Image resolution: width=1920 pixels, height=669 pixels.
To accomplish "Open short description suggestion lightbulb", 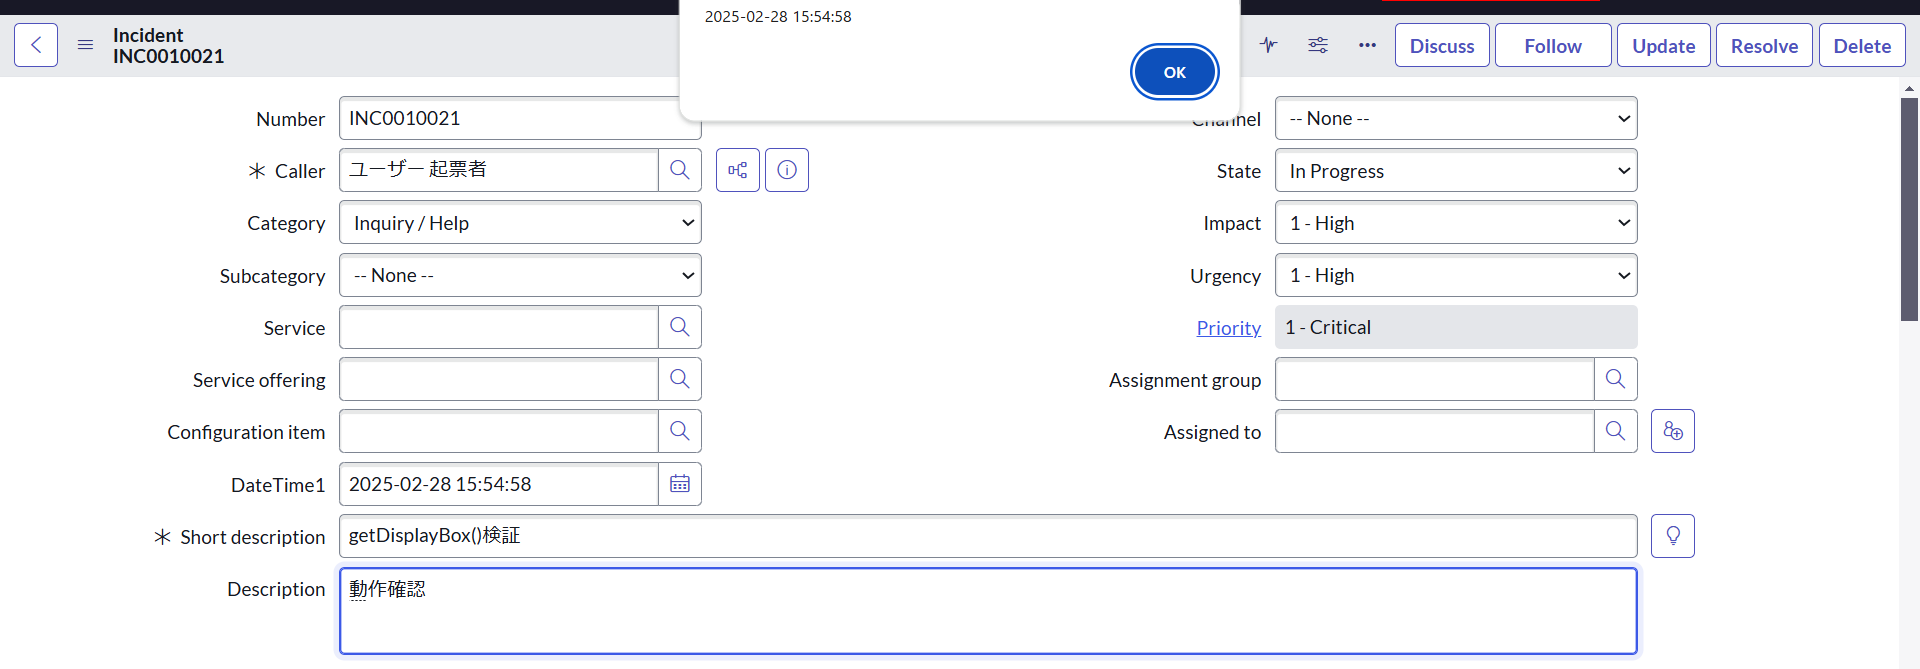I will (1673, 536).
